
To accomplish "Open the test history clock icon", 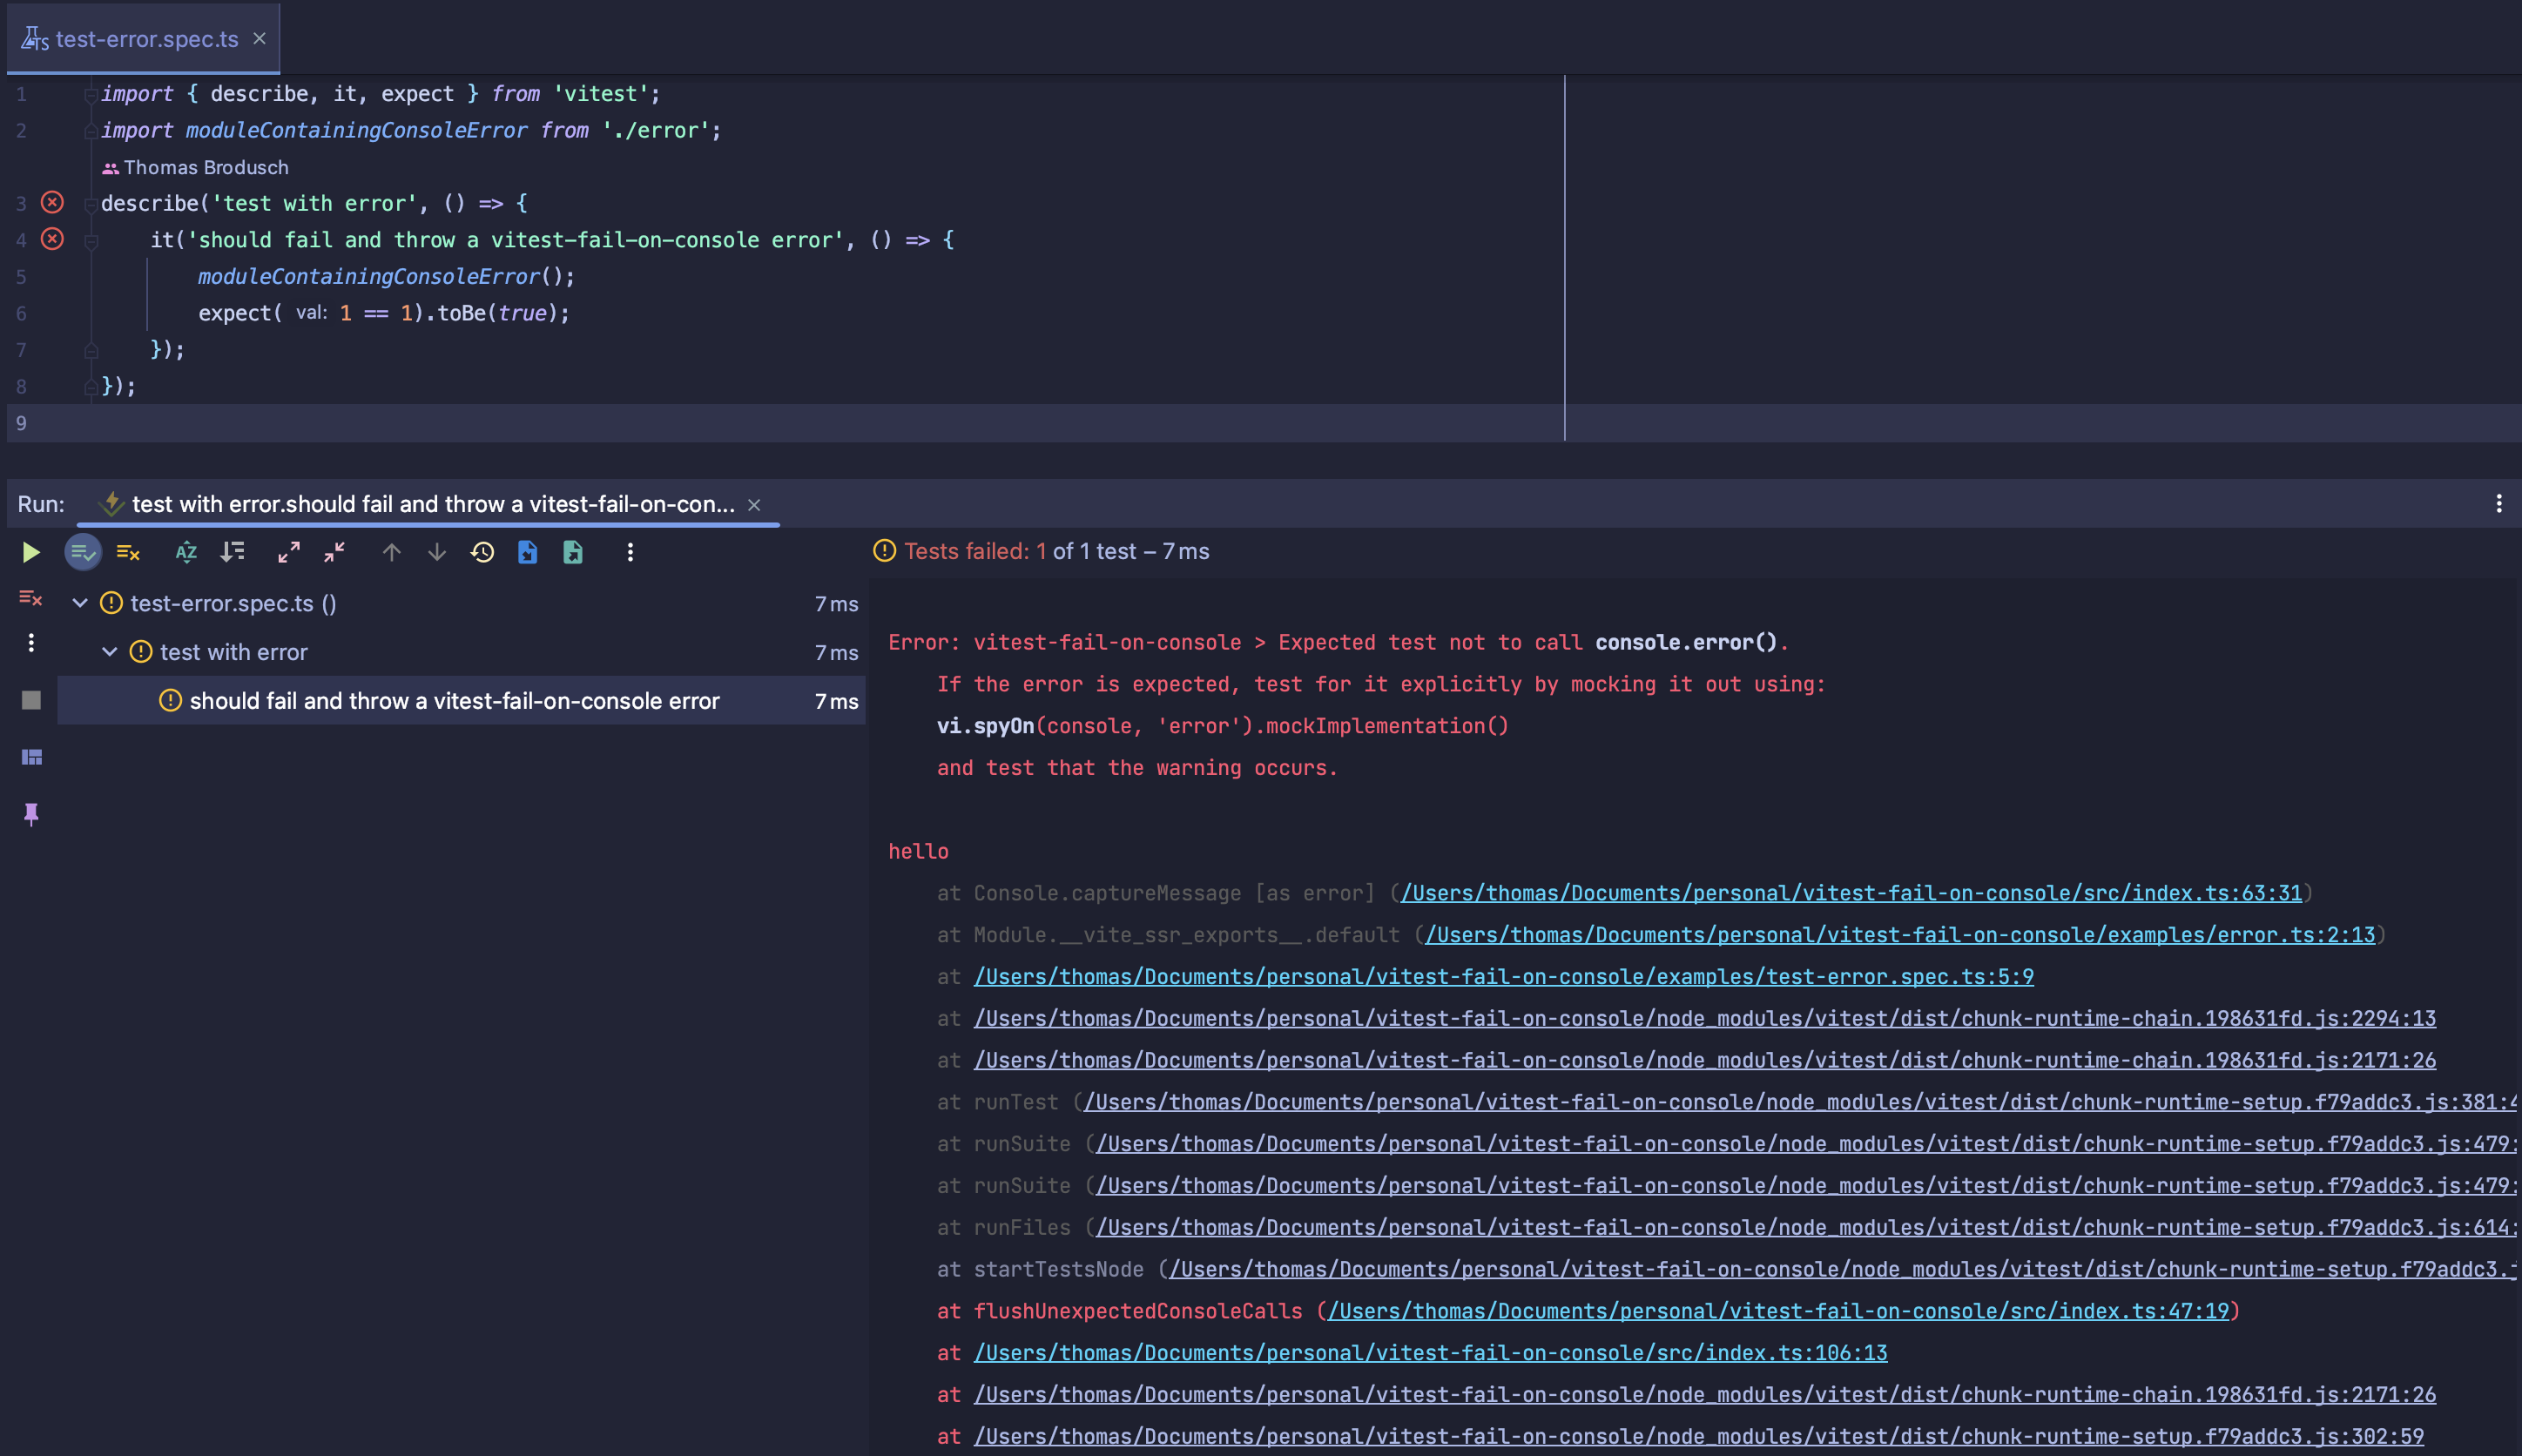I will 482,552.
